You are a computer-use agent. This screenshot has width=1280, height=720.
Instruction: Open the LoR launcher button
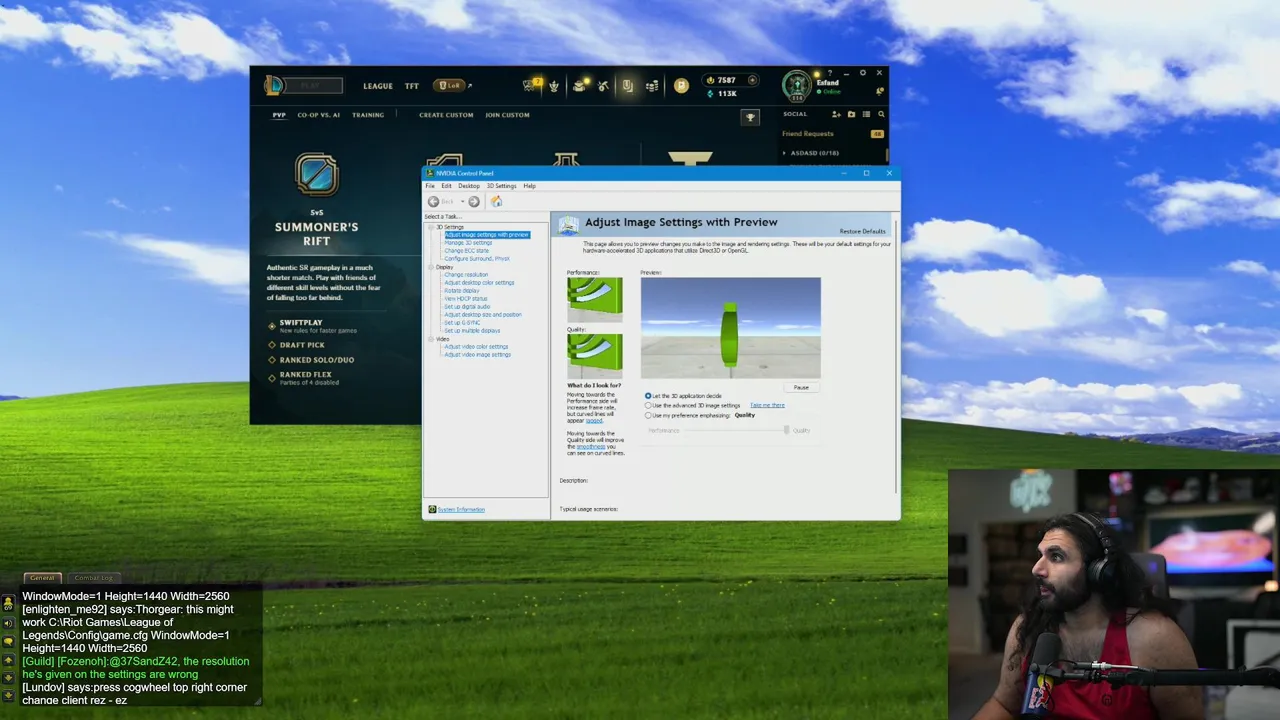pyautogui.click(x=450, y=86)
